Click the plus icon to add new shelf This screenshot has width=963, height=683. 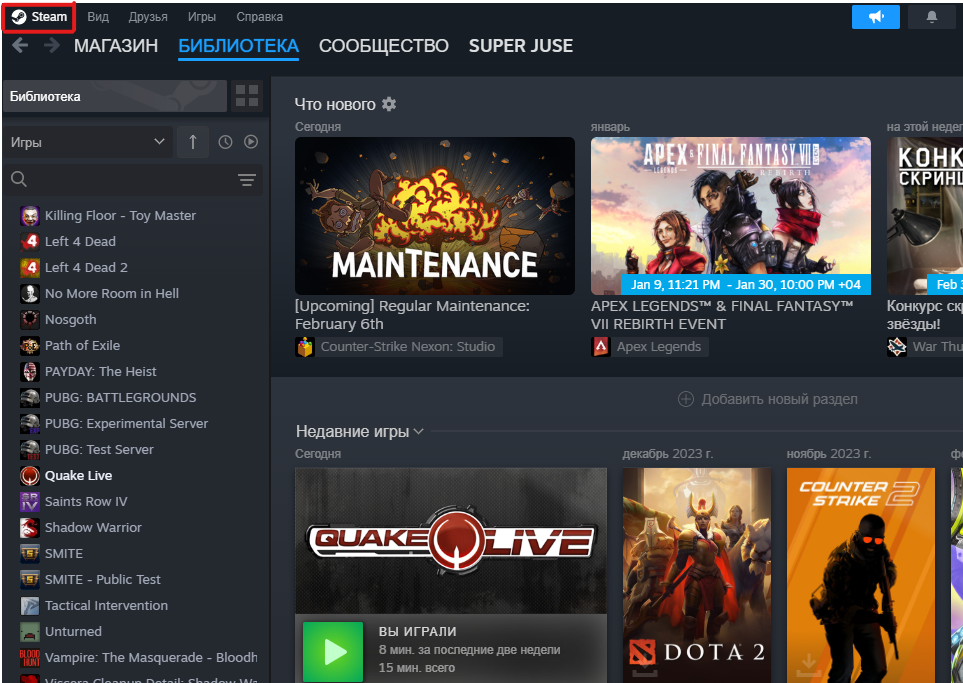coord(685,399)
